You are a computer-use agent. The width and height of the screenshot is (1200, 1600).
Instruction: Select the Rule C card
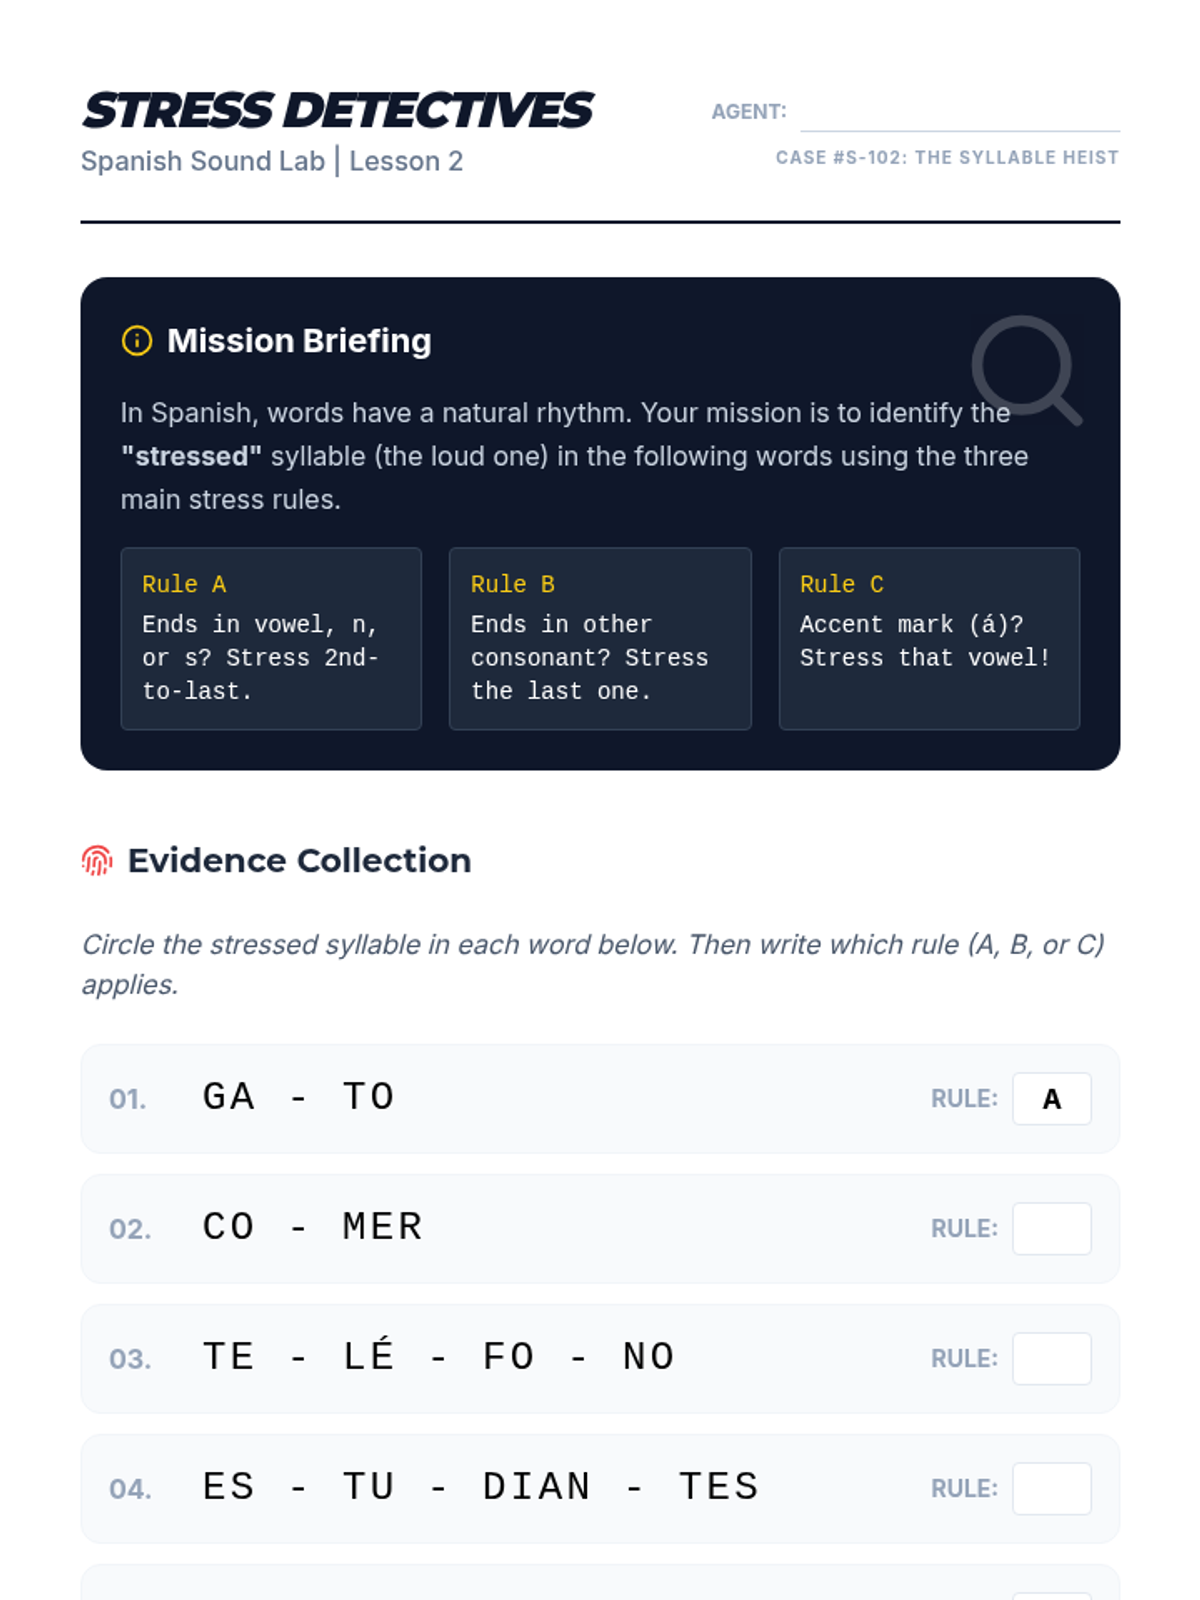tap(929, 638)
